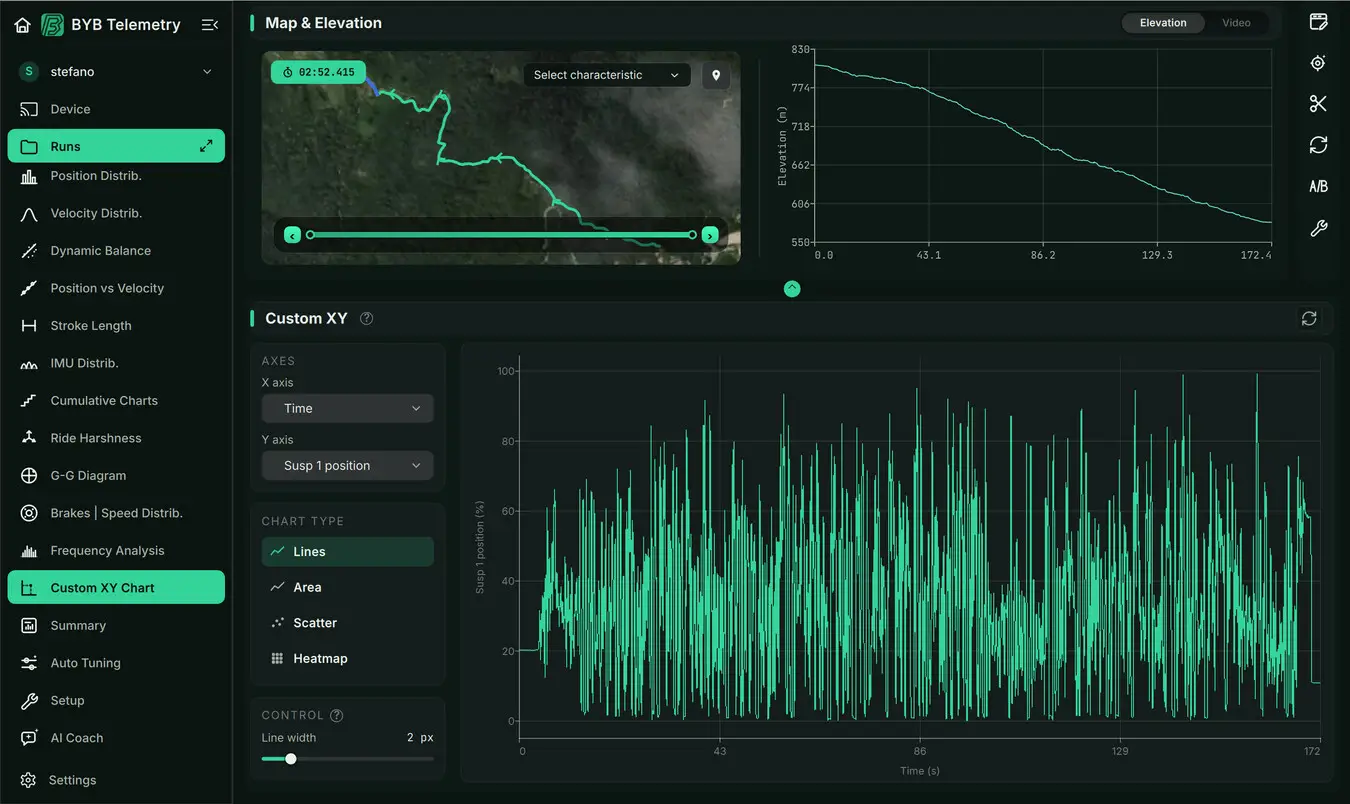This screenshot has height=804, width=1350.
Task: Adjust the Line width slider handle
Action: pyautogui.click(x=291, y=759)
